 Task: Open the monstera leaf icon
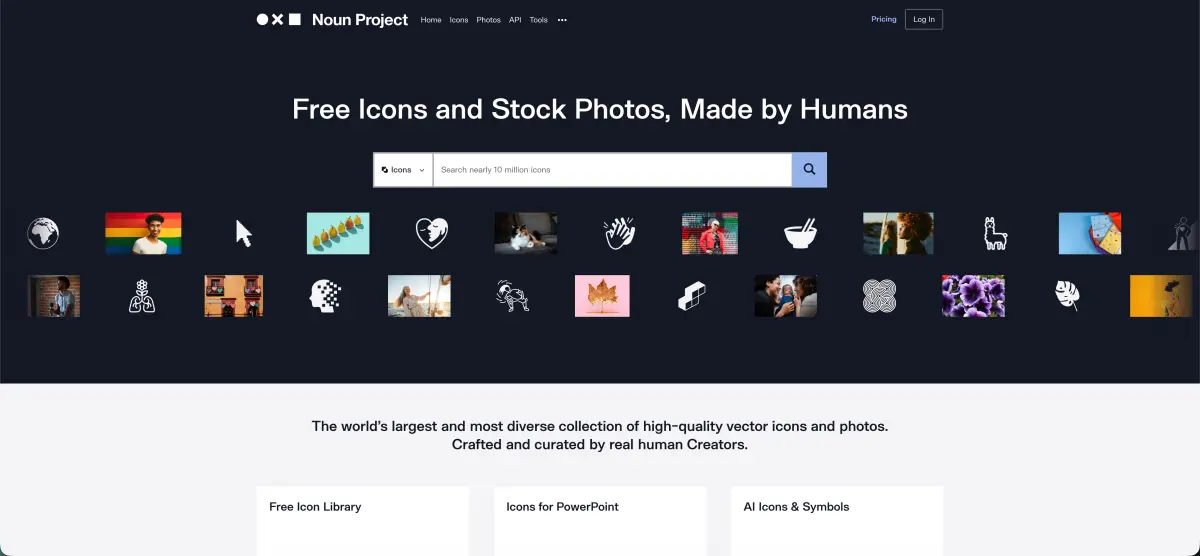point(1067,296)
